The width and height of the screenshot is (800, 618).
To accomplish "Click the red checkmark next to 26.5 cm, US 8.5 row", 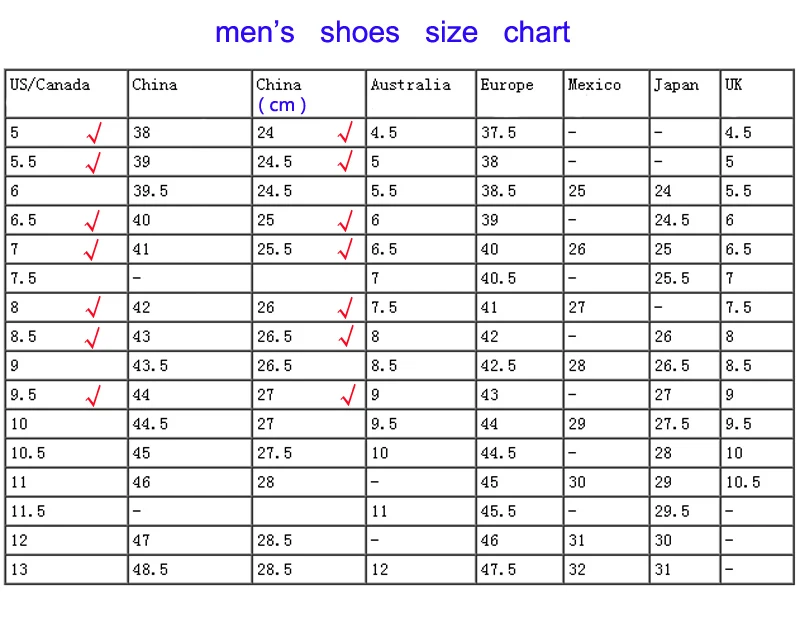I will pos(346,336).
